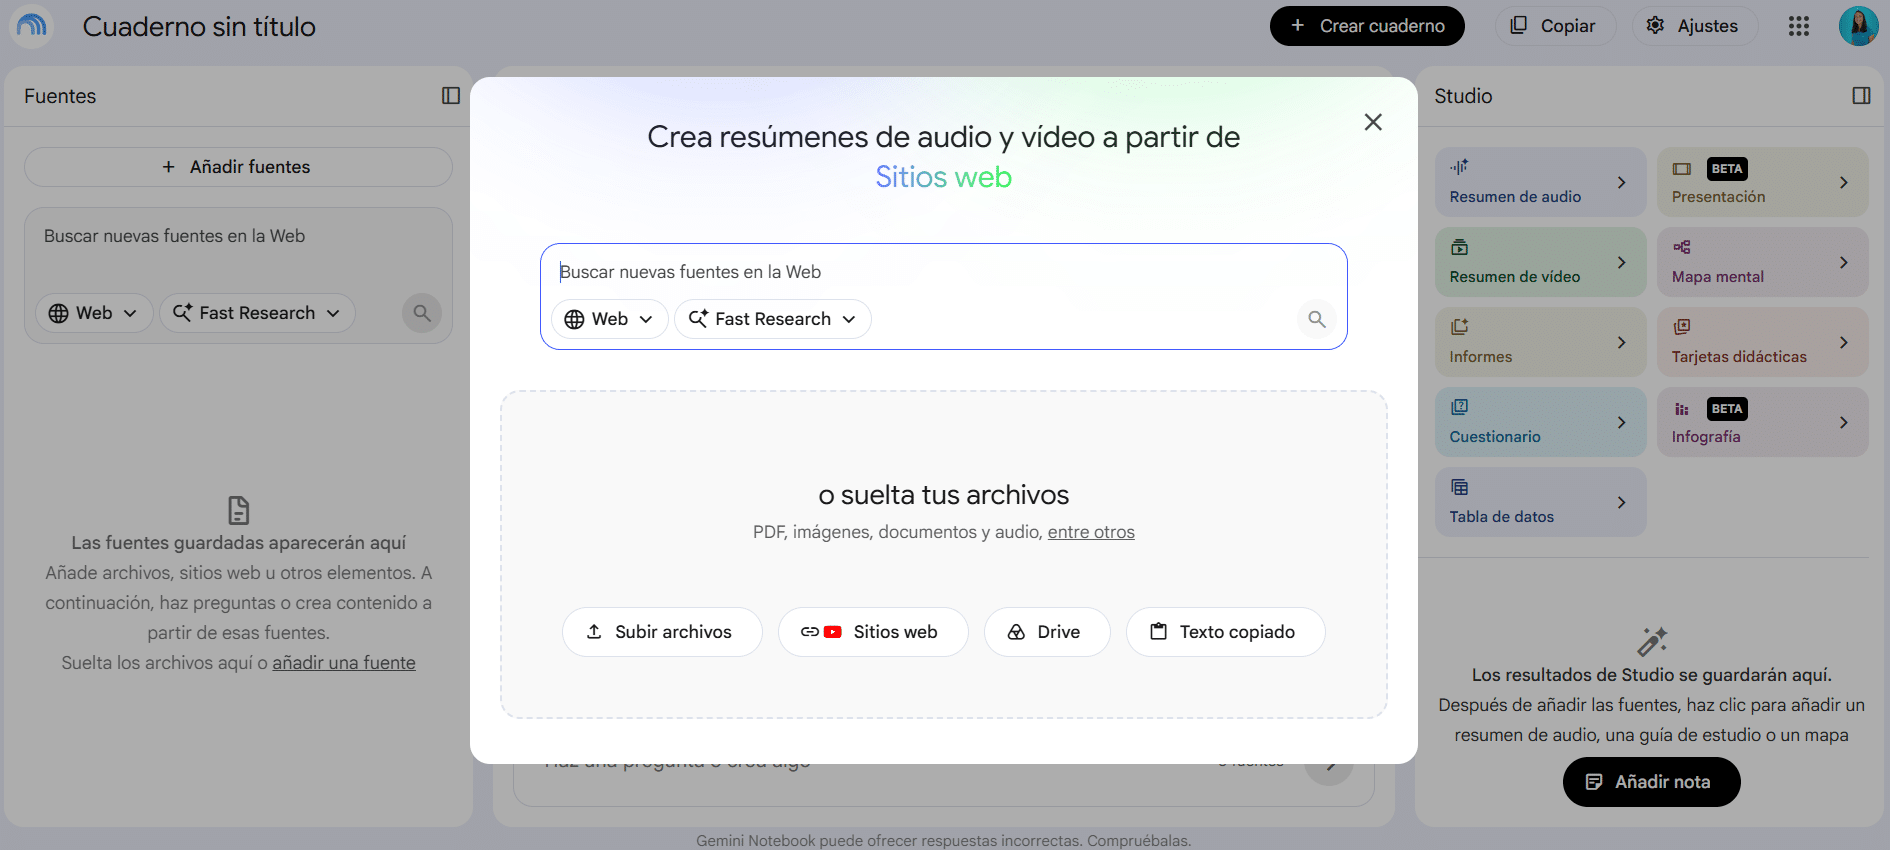
Task: Collapse the Studio panel with its toggle icon
Action: tap(1861, 96)
